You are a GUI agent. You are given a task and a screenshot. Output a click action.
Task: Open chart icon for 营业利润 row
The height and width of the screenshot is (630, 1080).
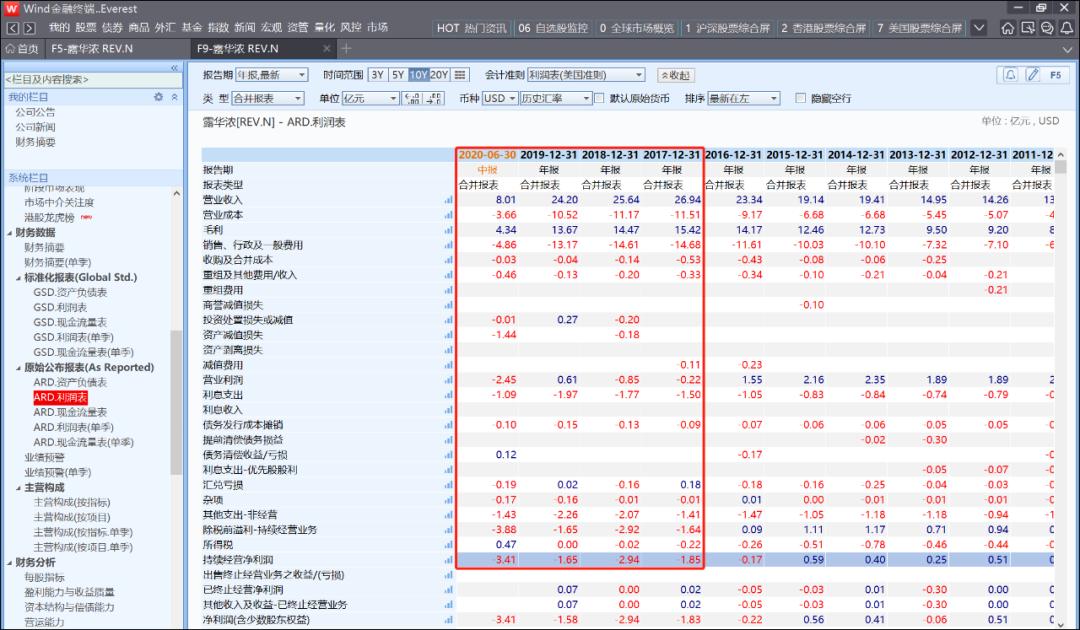point(448,380)
